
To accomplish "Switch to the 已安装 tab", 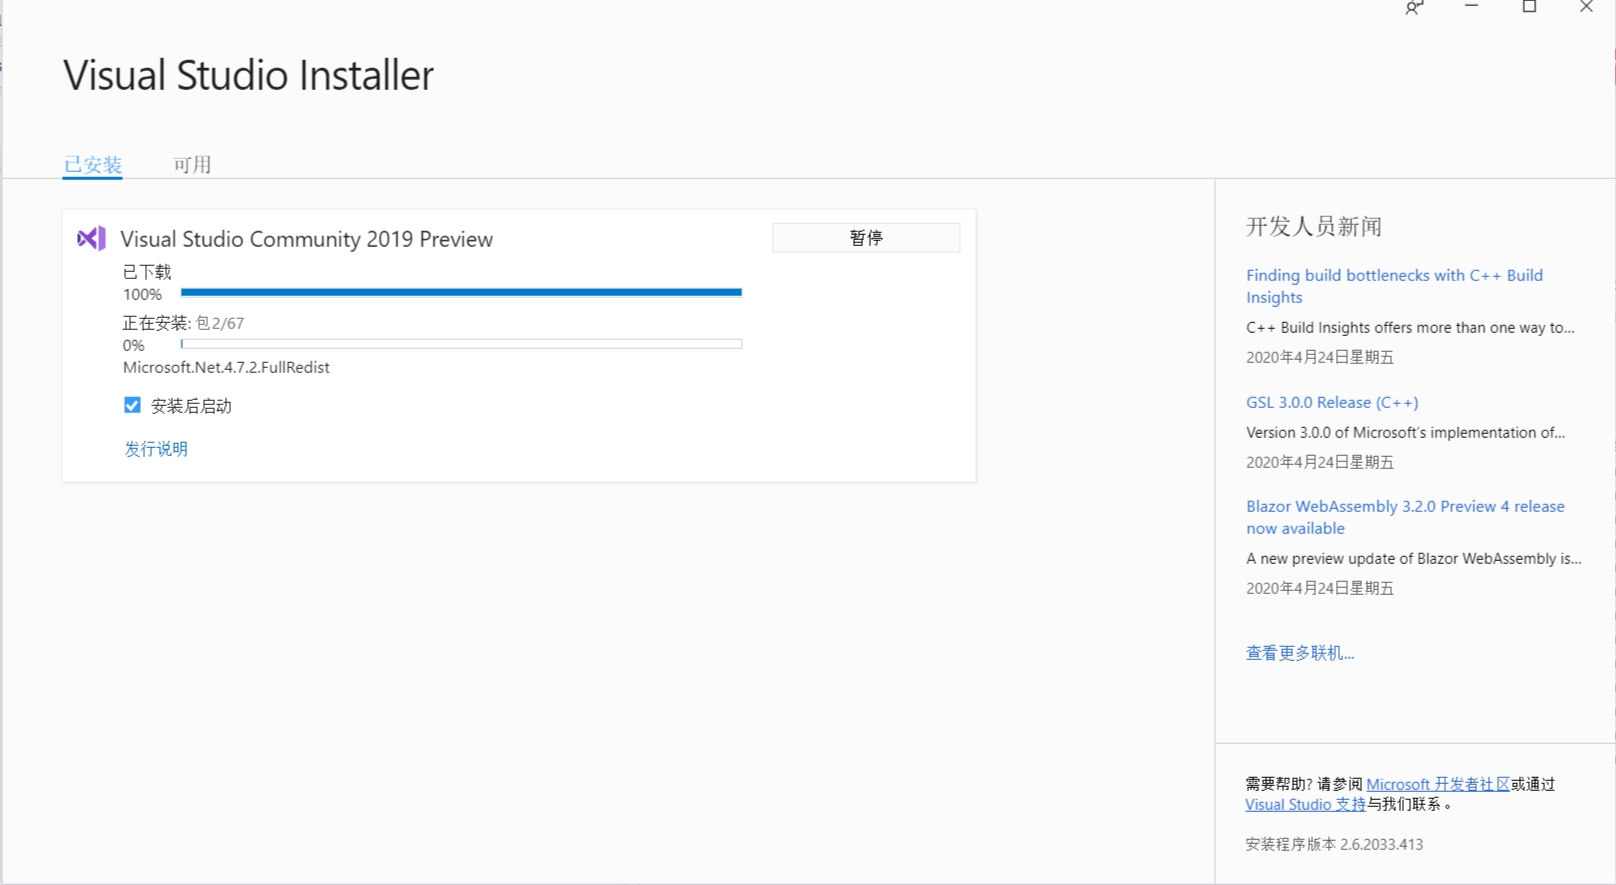I will tap(93, 165).
